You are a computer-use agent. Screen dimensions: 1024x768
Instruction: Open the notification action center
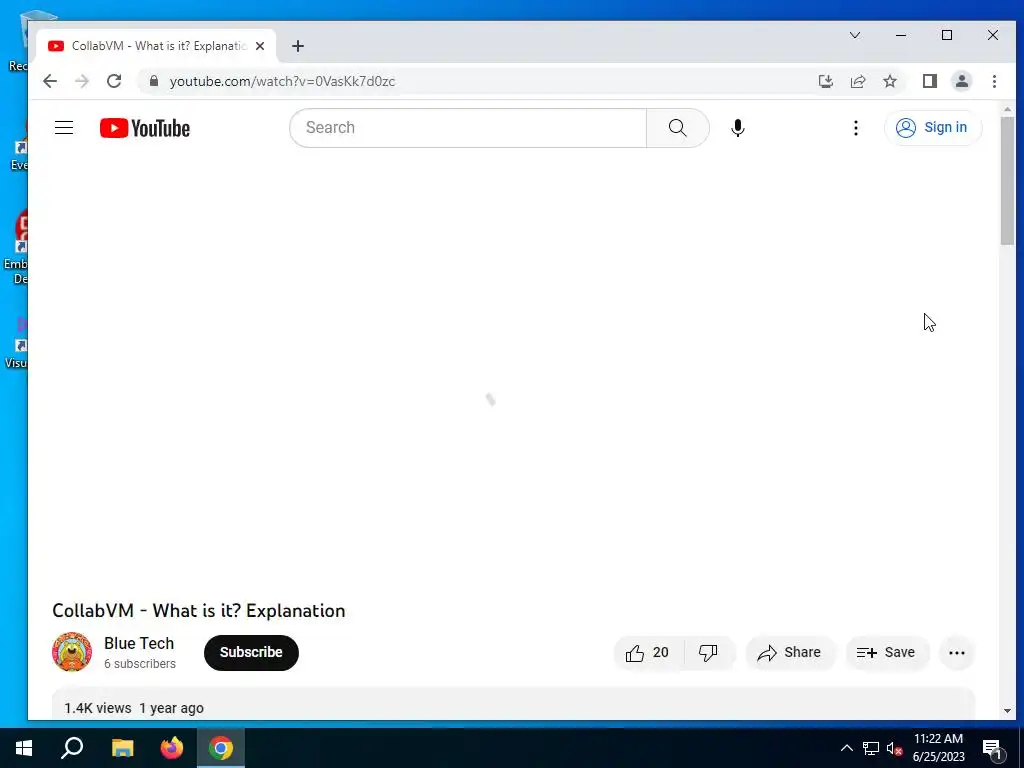coord(992,748)
